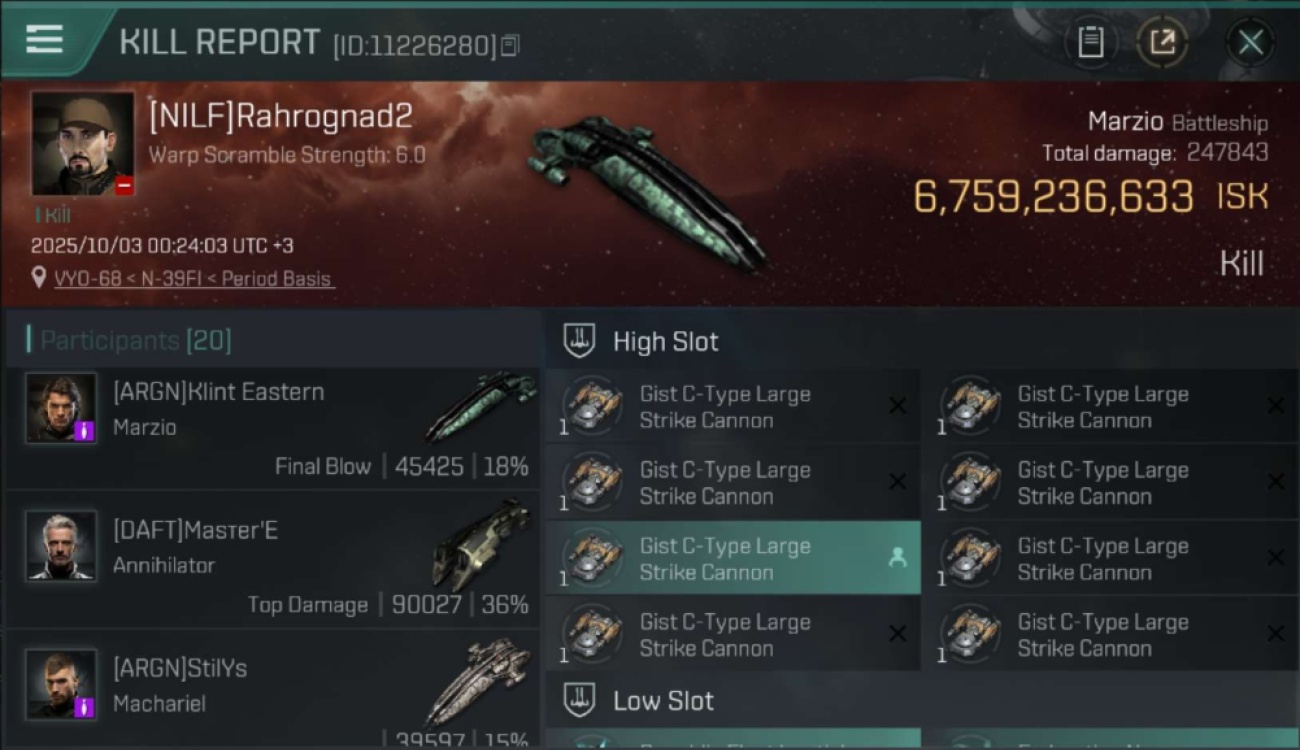Viewport: 1300px width, 750px height.
Task: Open Klint Eastern's pilot portrait
Action: click(x=61, y=408)
